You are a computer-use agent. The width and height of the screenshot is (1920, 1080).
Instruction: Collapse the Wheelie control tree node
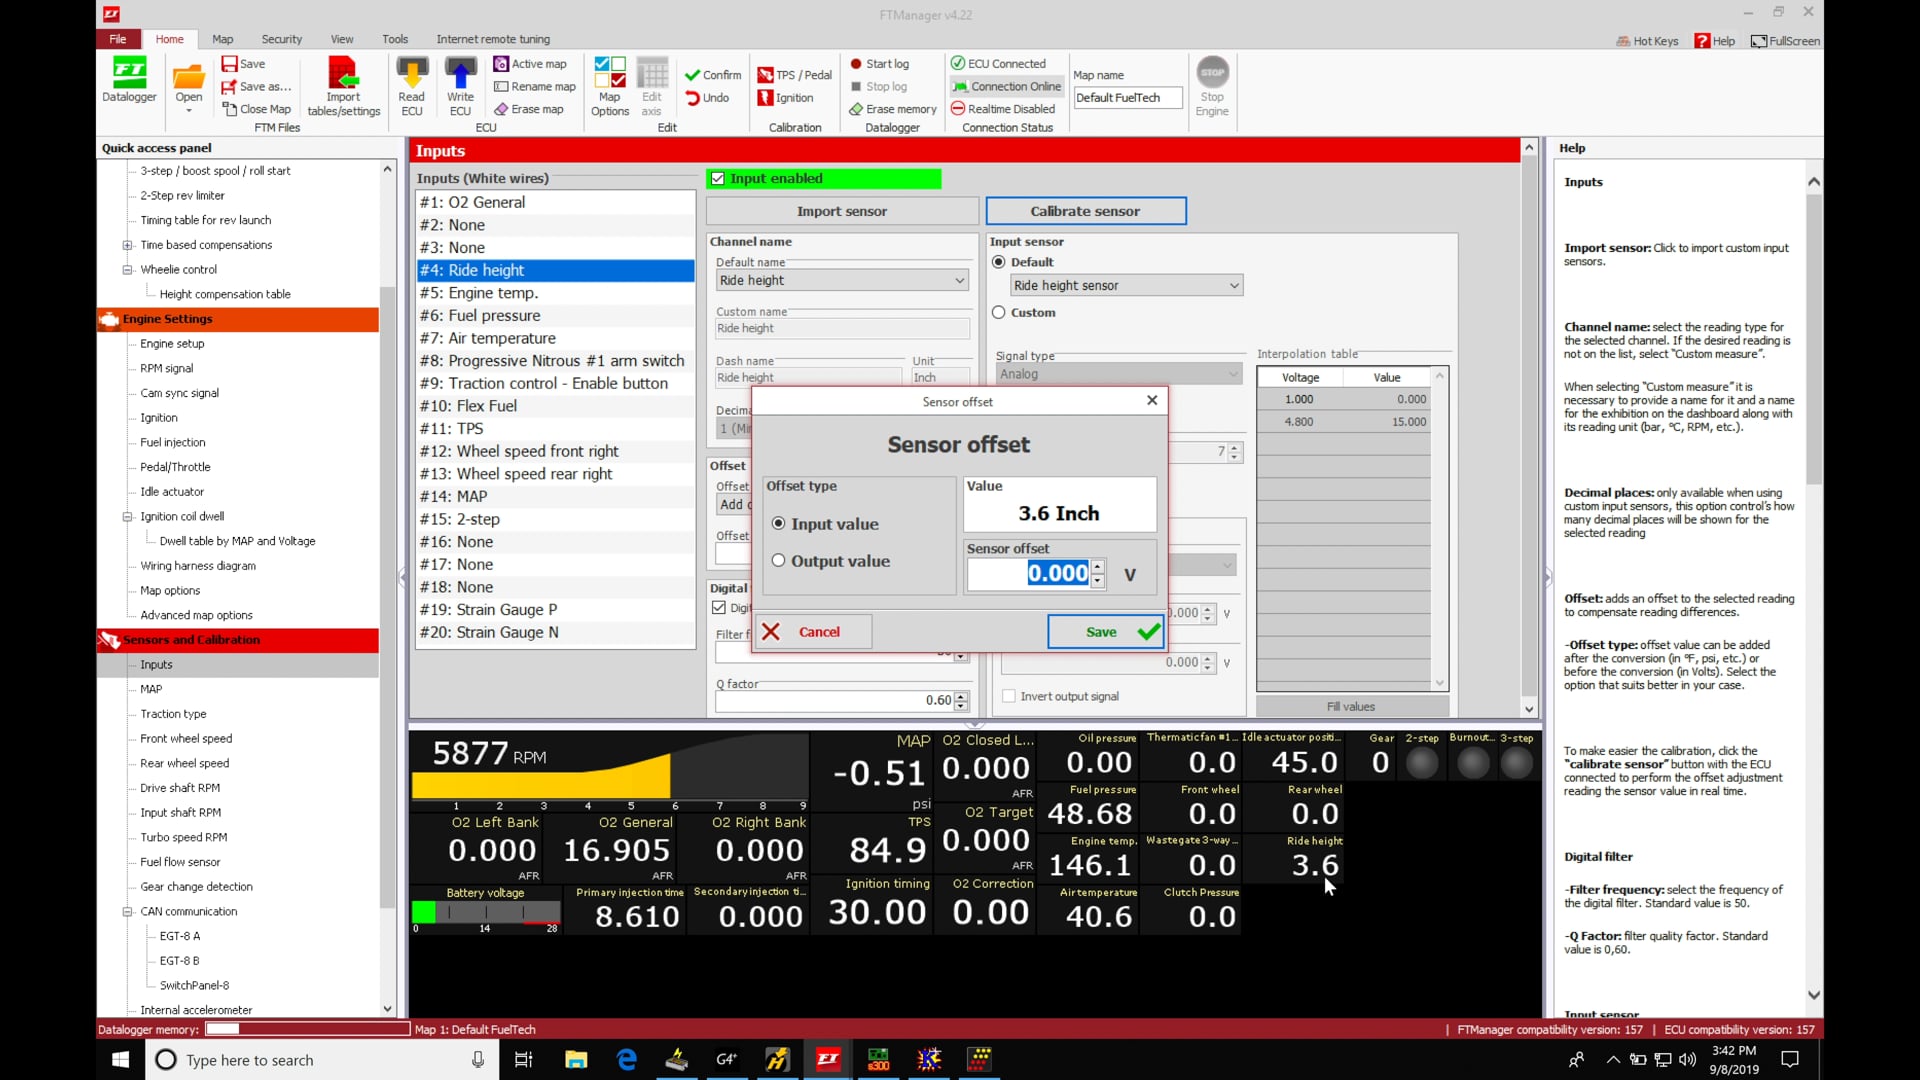pyautogui.click(x=127, y=270)
